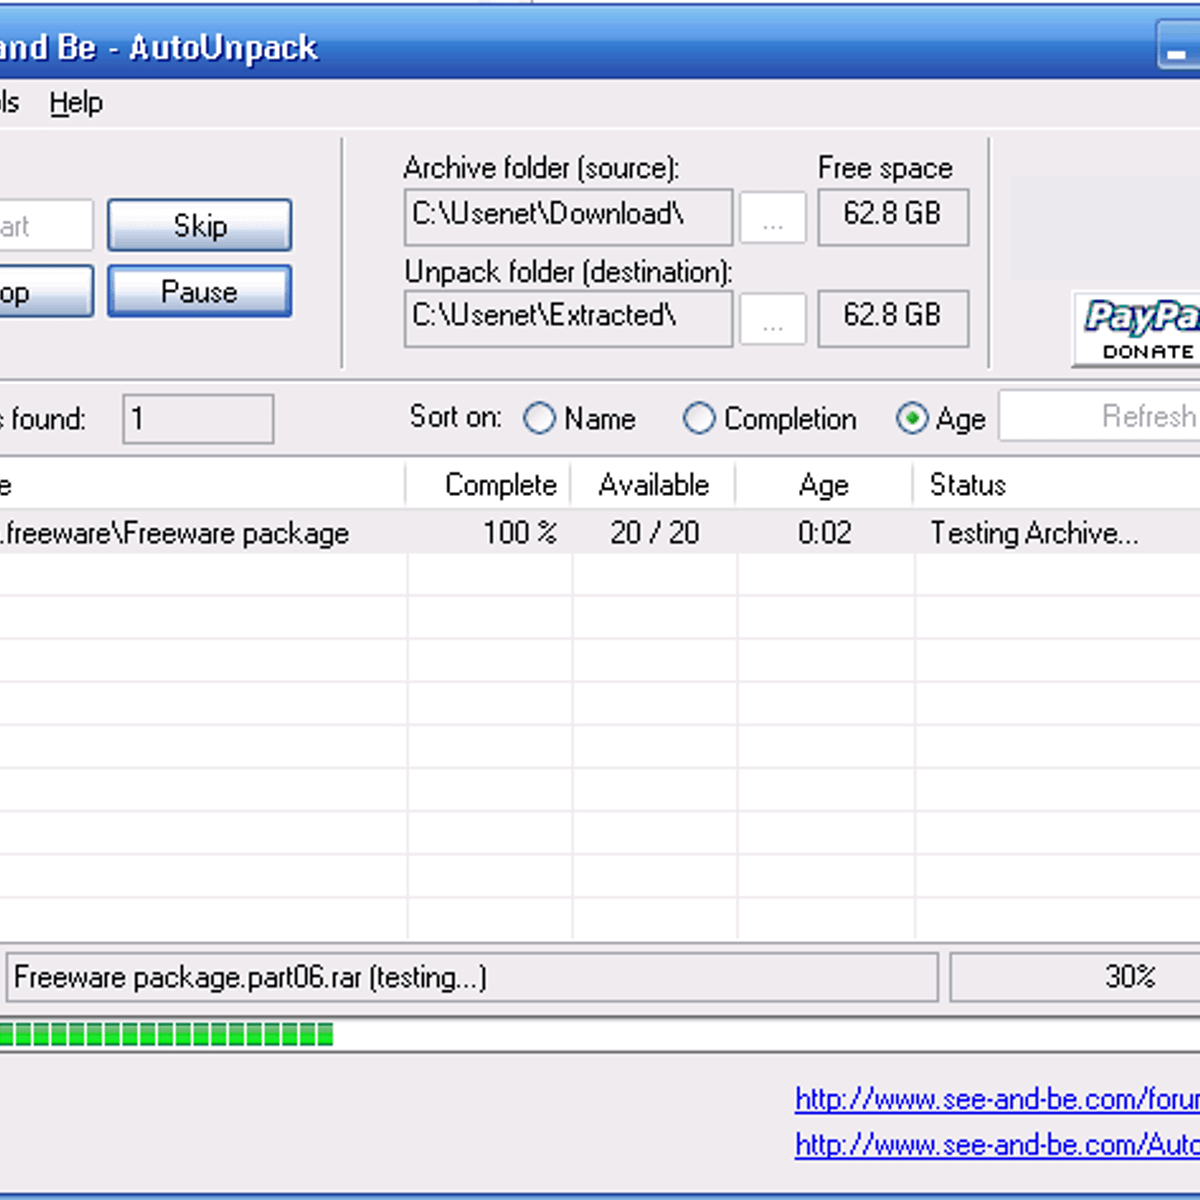This screenshot has height=1200, width=1200.
Task: Open the Help menu
Action: pos(76,103)
